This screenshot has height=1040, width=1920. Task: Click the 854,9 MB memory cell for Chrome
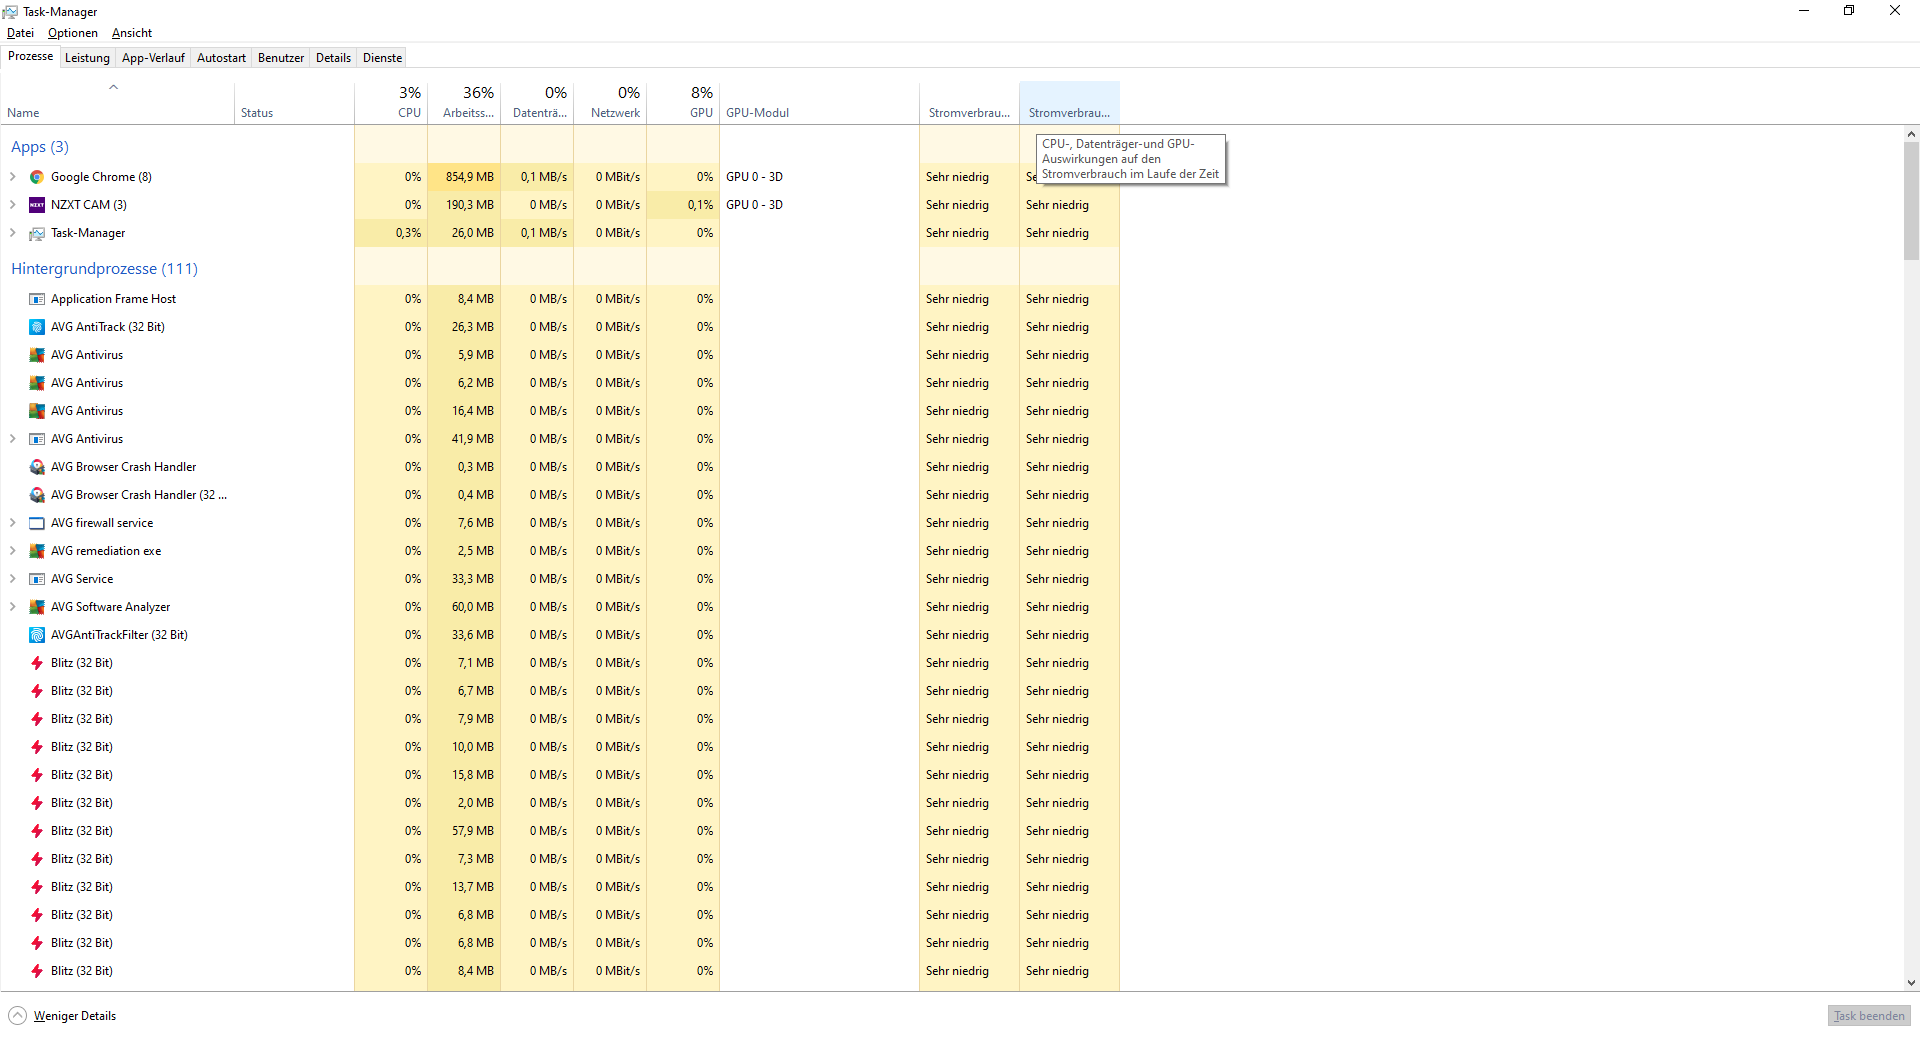[x=464, y=177]
